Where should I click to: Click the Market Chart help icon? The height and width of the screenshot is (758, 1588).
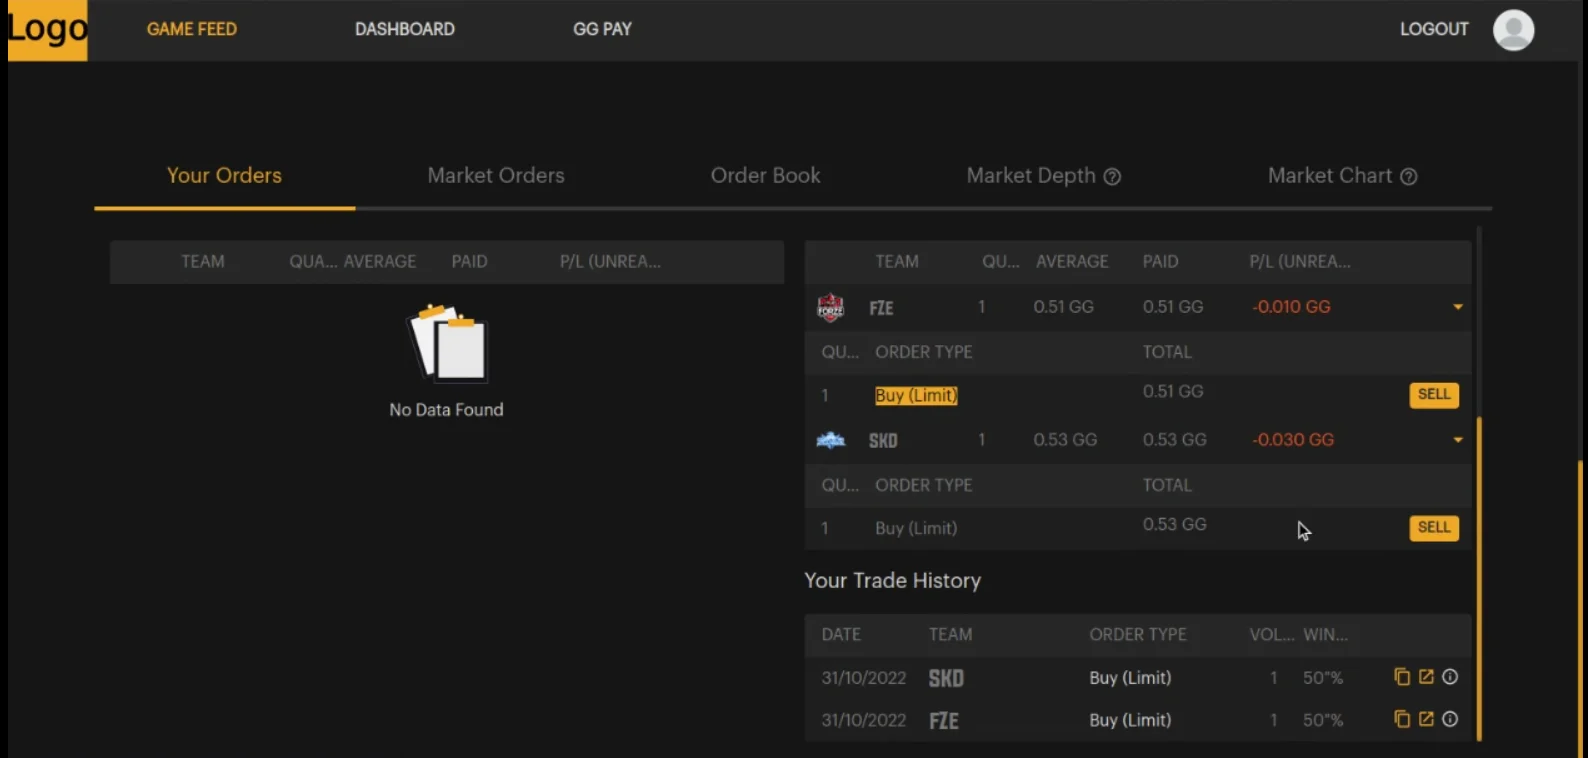click(x=1408, y=177)
